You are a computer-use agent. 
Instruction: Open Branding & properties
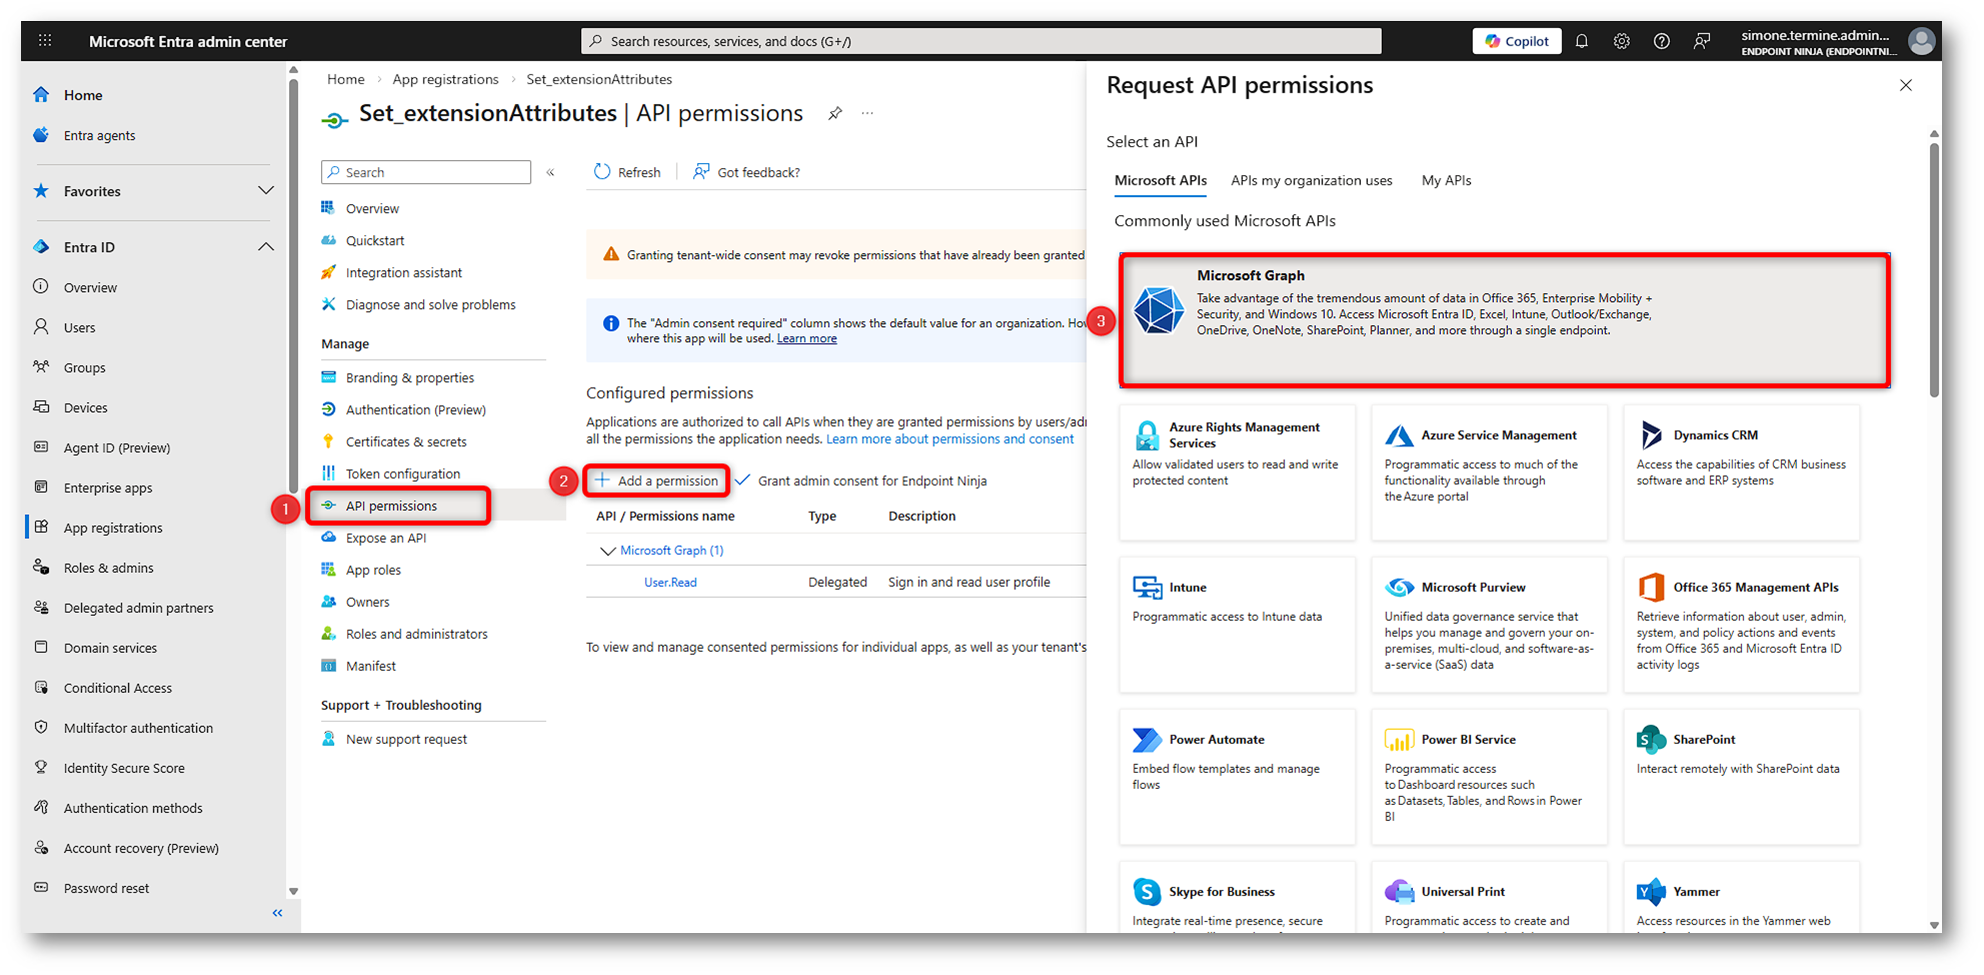410,377
